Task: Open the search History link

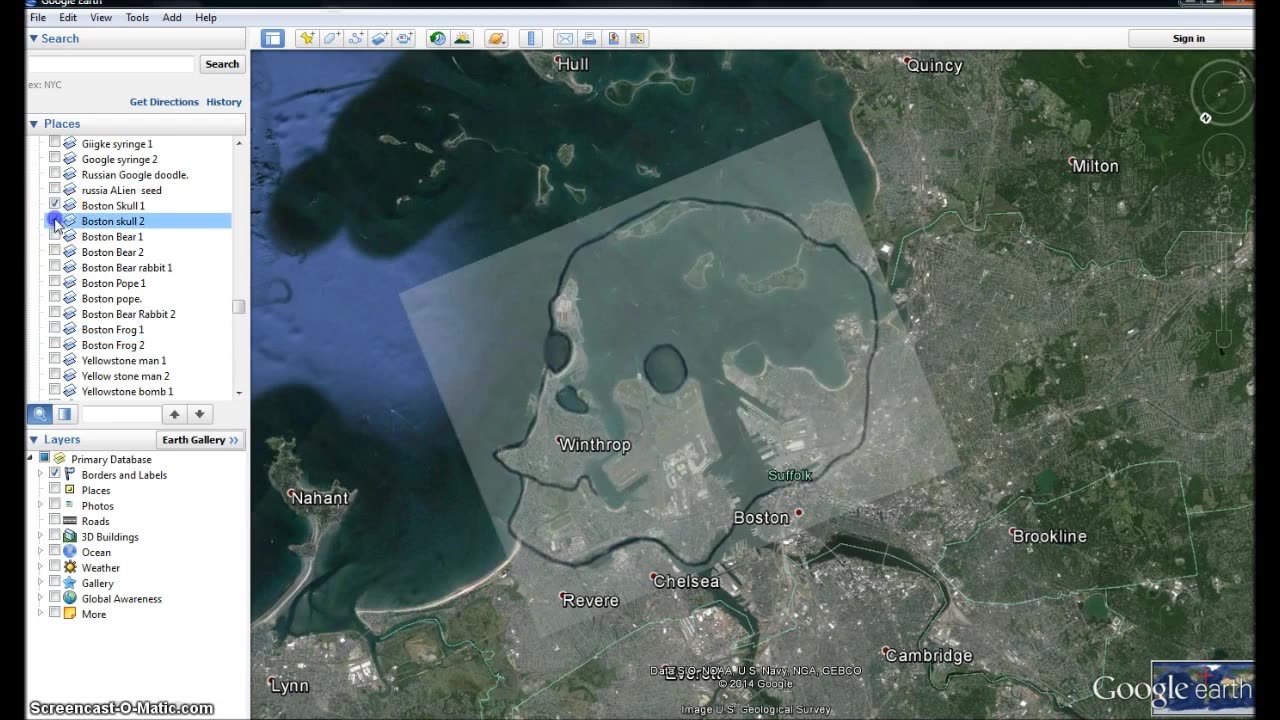Action: (224, 102)
